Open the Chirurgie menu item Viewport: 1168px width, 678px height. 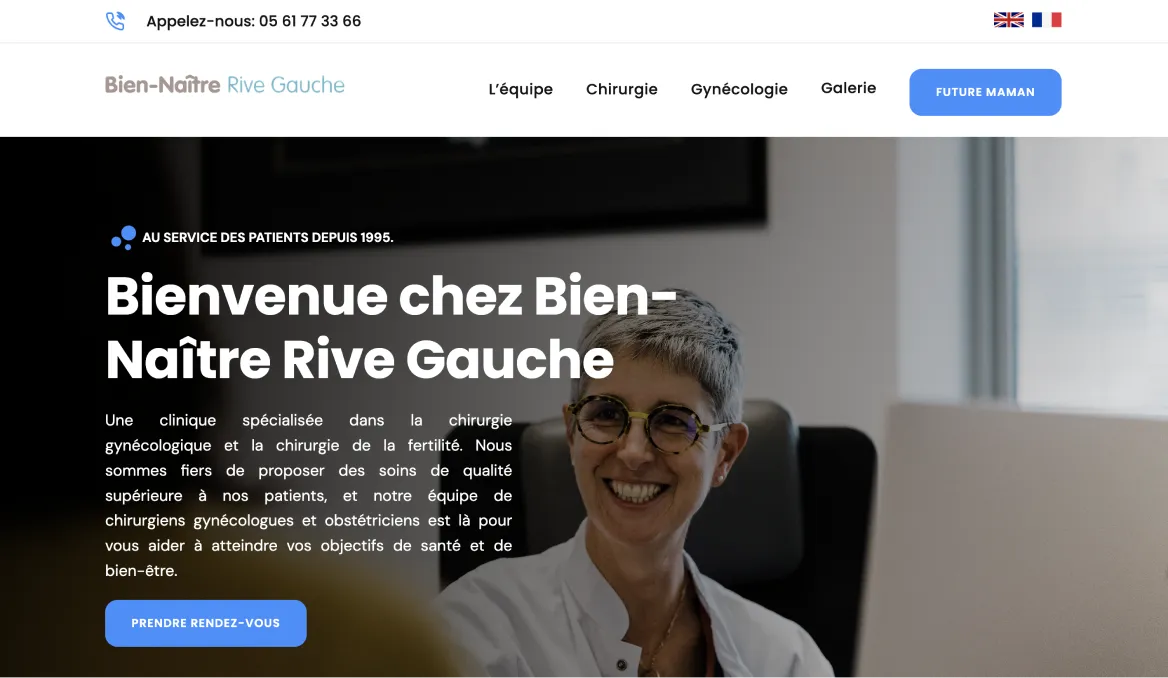622,89
